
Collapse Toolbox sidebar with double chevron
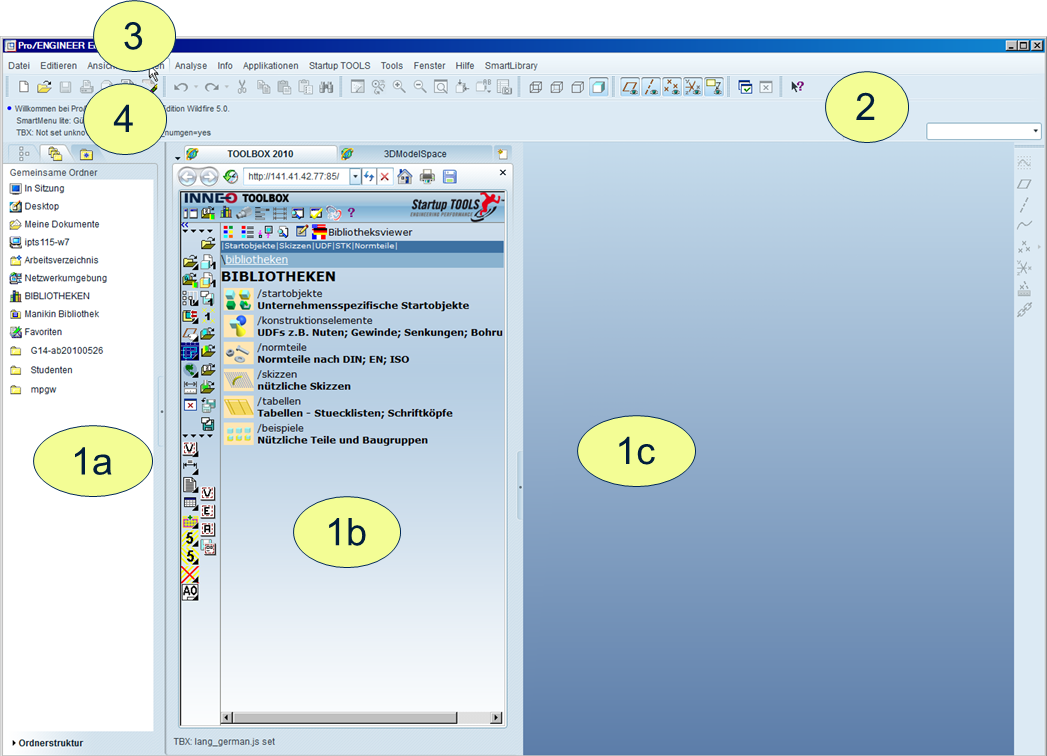[x=185, y=225]
